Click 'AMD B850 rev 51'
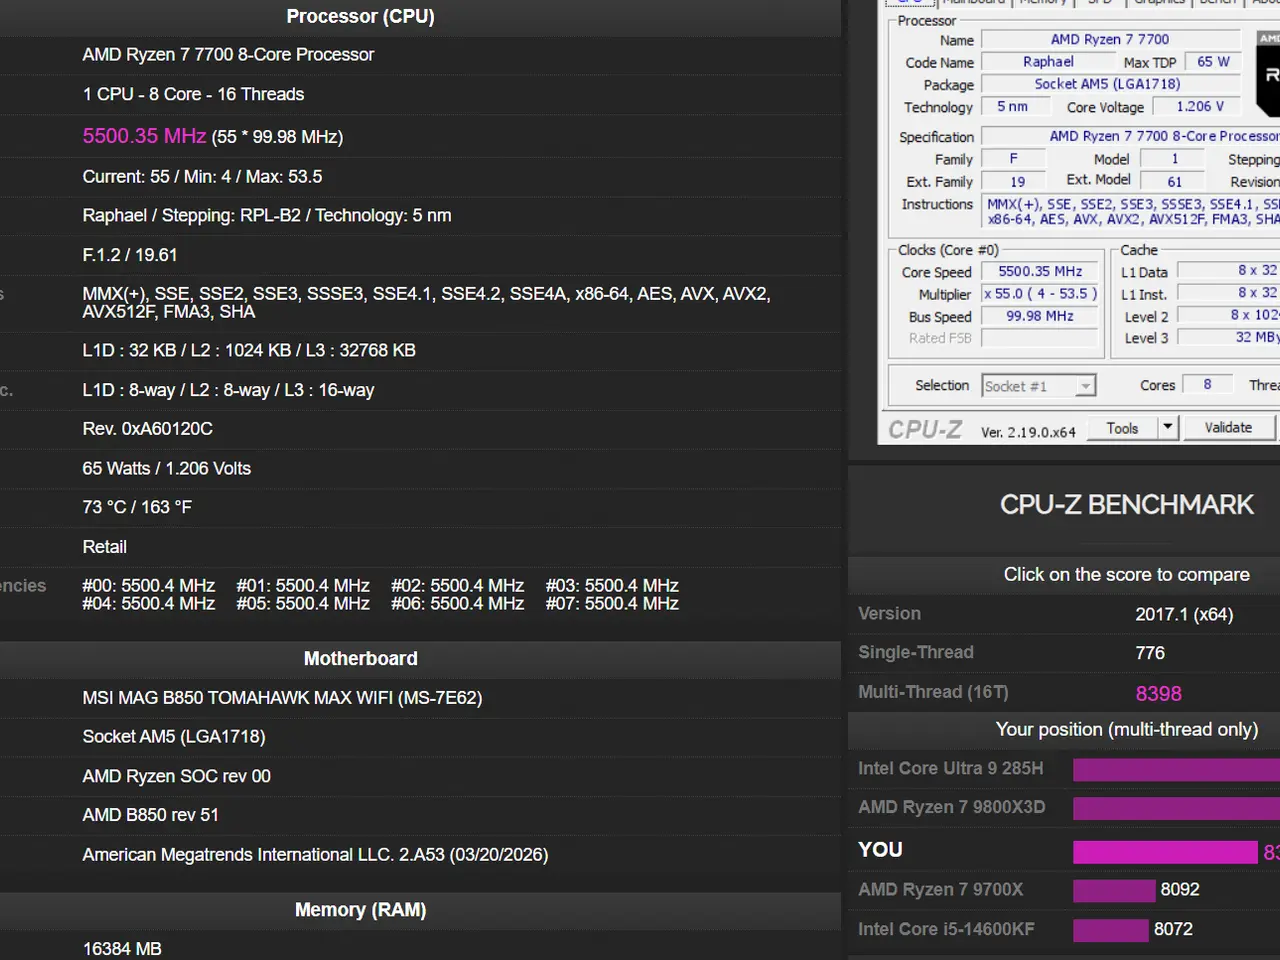 coord(150,816)
